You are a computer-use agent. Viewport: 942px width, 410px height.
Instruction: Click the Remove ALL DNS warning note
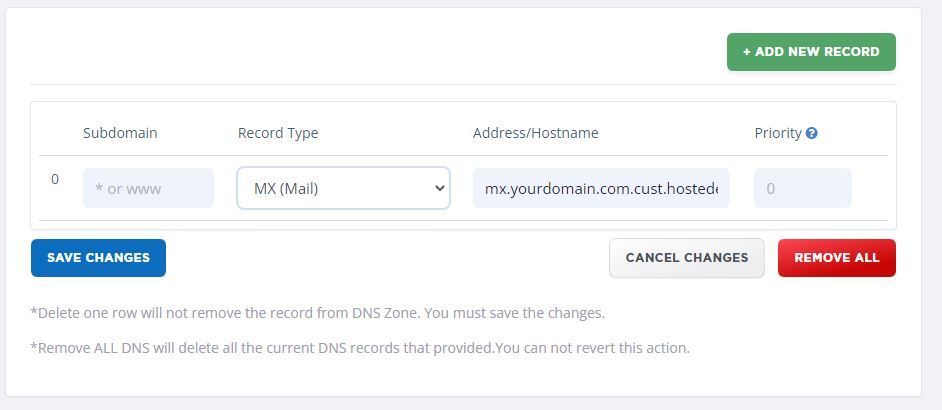(360, 349)
